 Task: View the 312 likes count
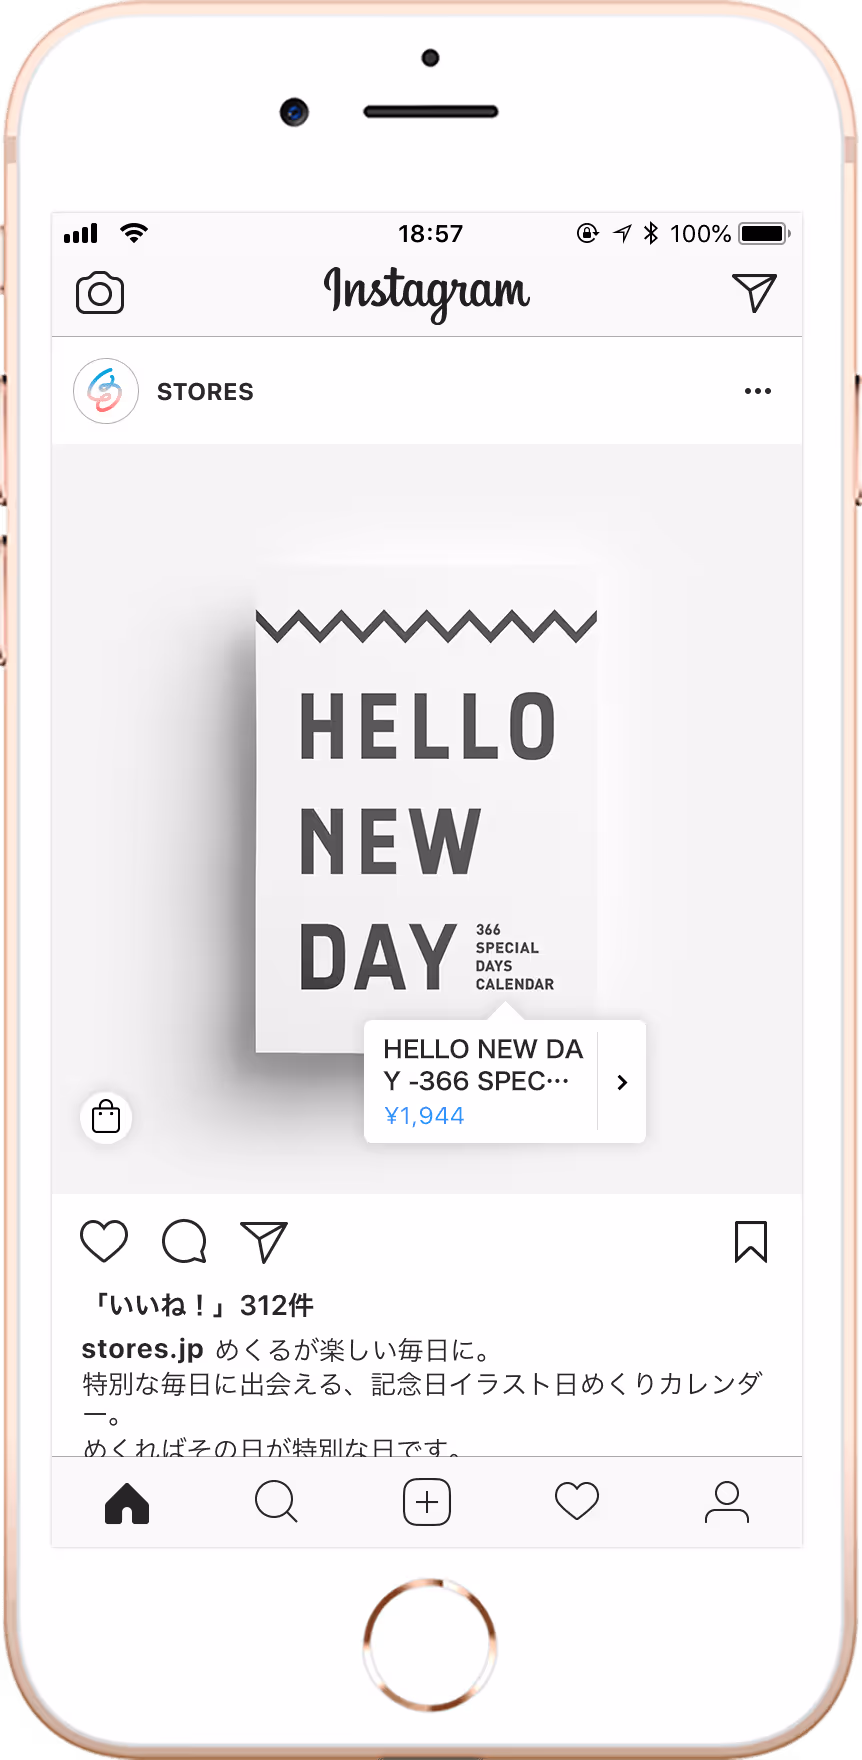201,1305
